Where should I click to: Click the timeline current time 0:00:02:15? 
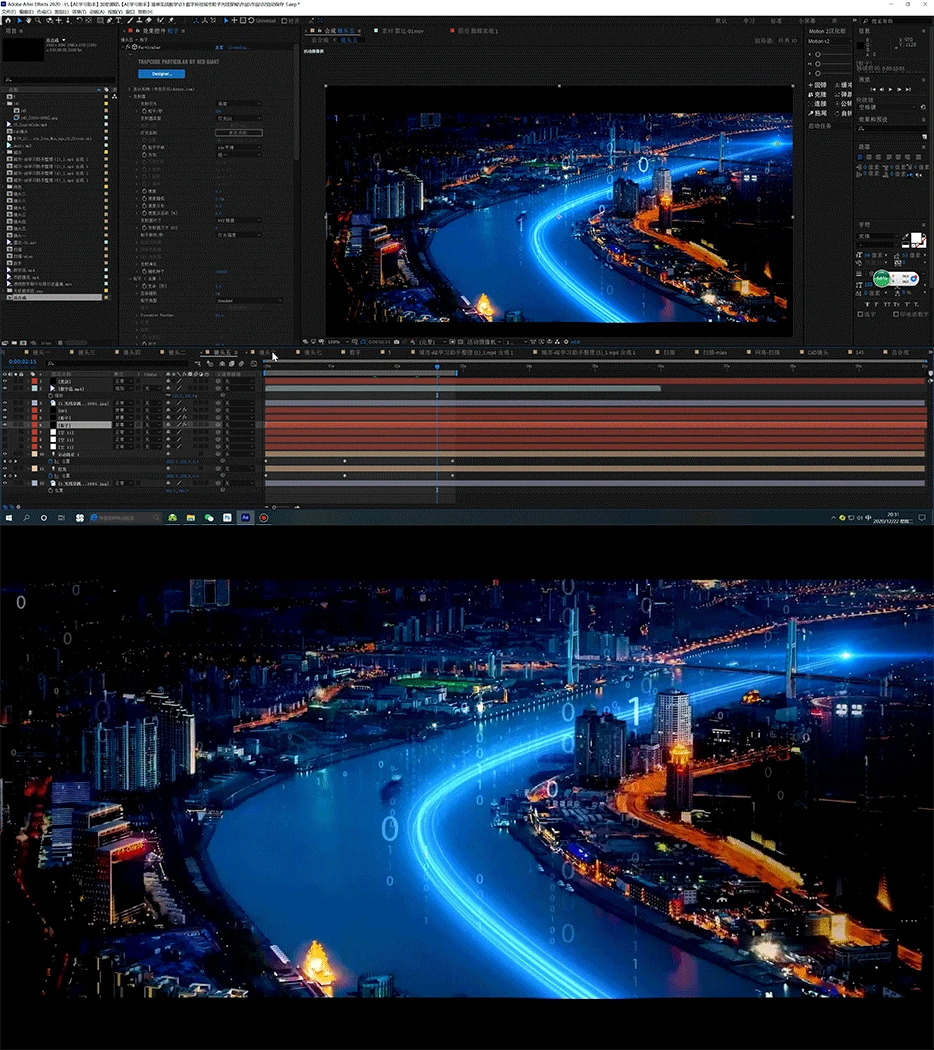[22, 362]
